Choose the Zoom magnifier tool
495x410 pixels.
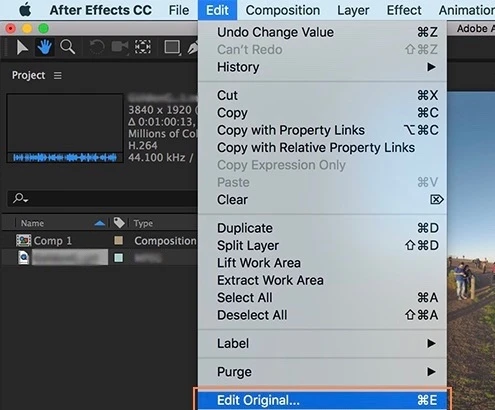(67, 47)
